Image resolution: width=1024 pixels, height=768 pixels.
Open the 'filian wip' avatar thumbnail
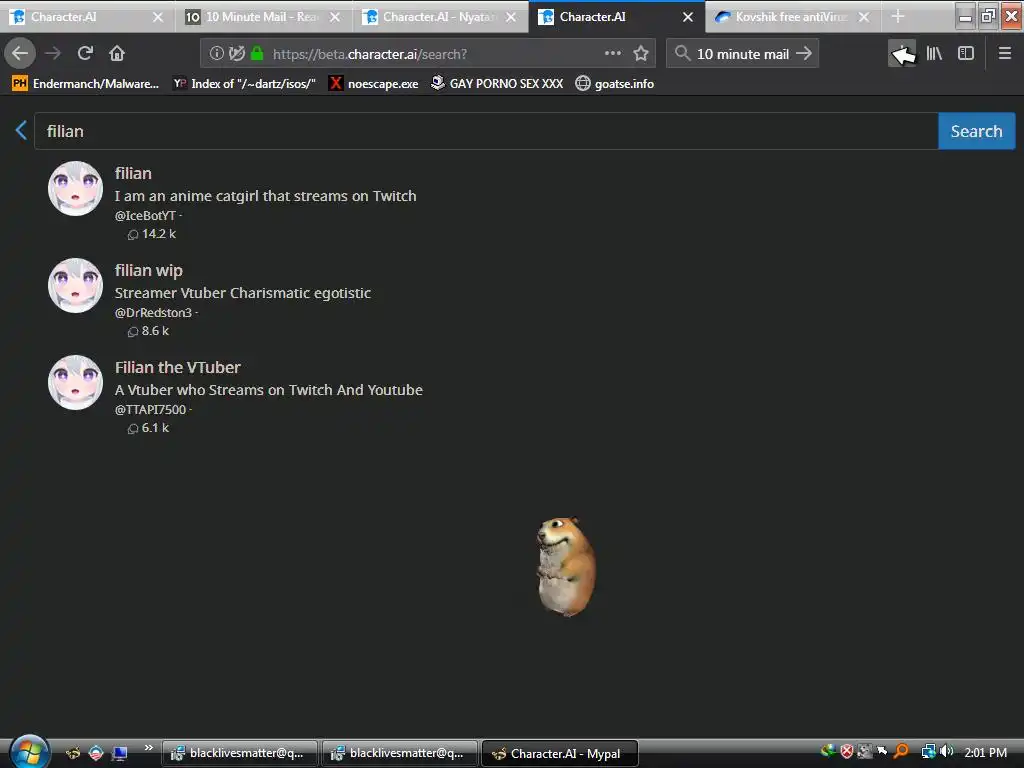pos(76,285)
